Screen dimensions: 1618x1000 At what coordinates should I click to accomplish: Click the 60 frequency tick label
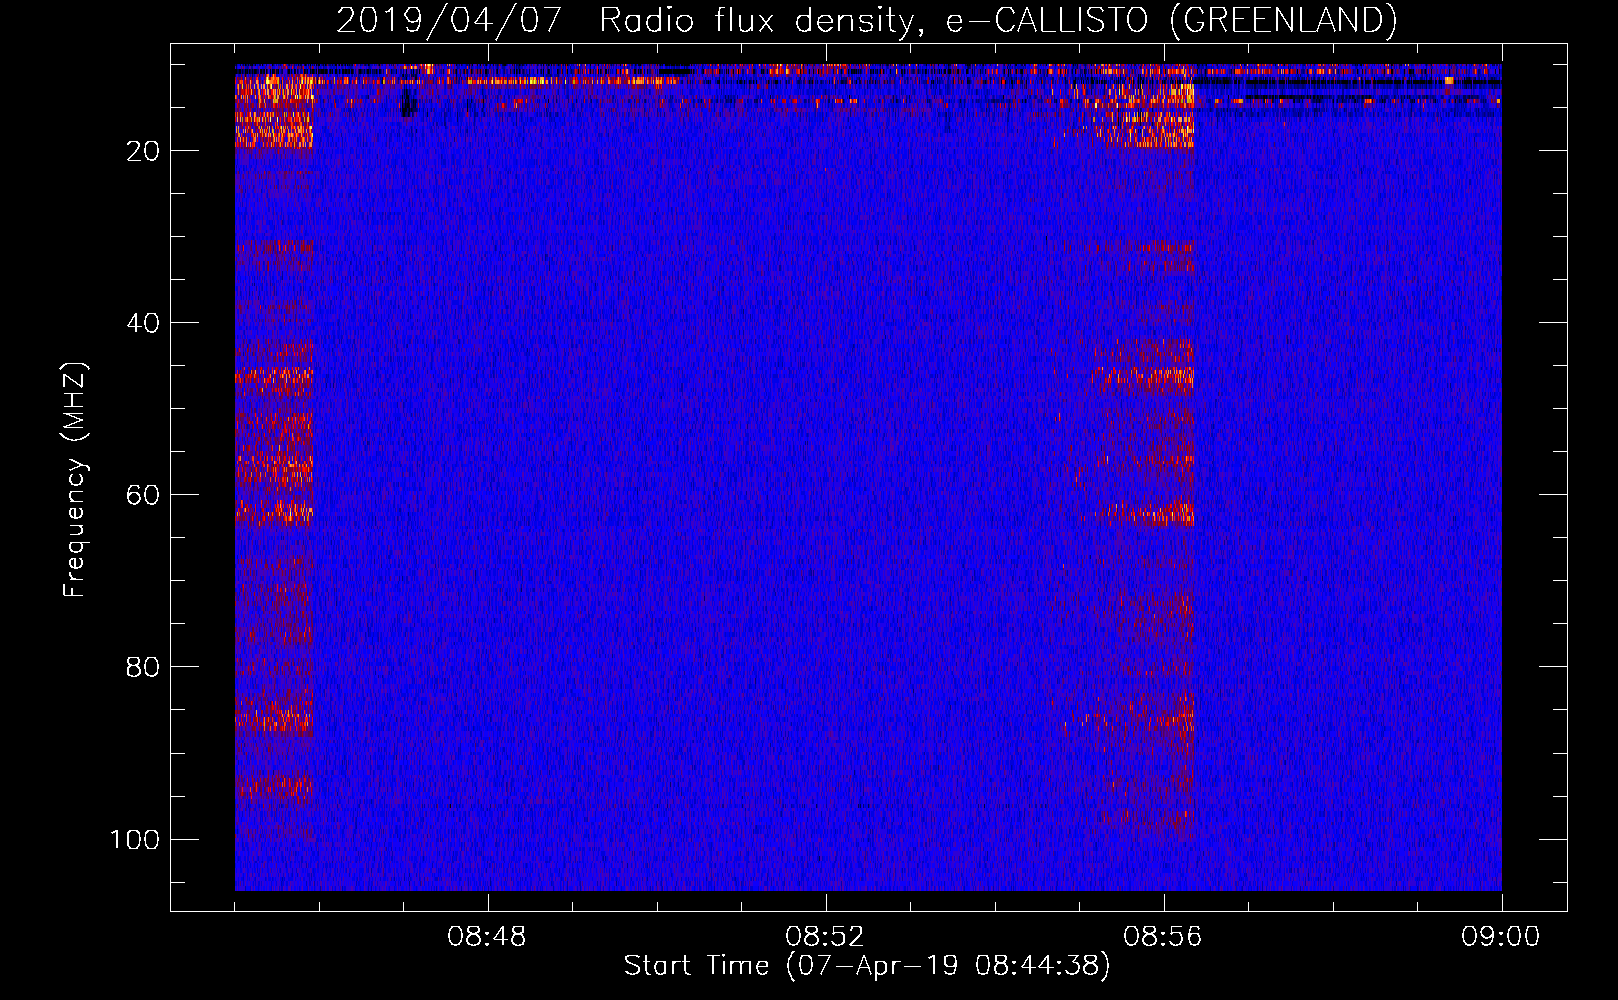coord(142,495)
